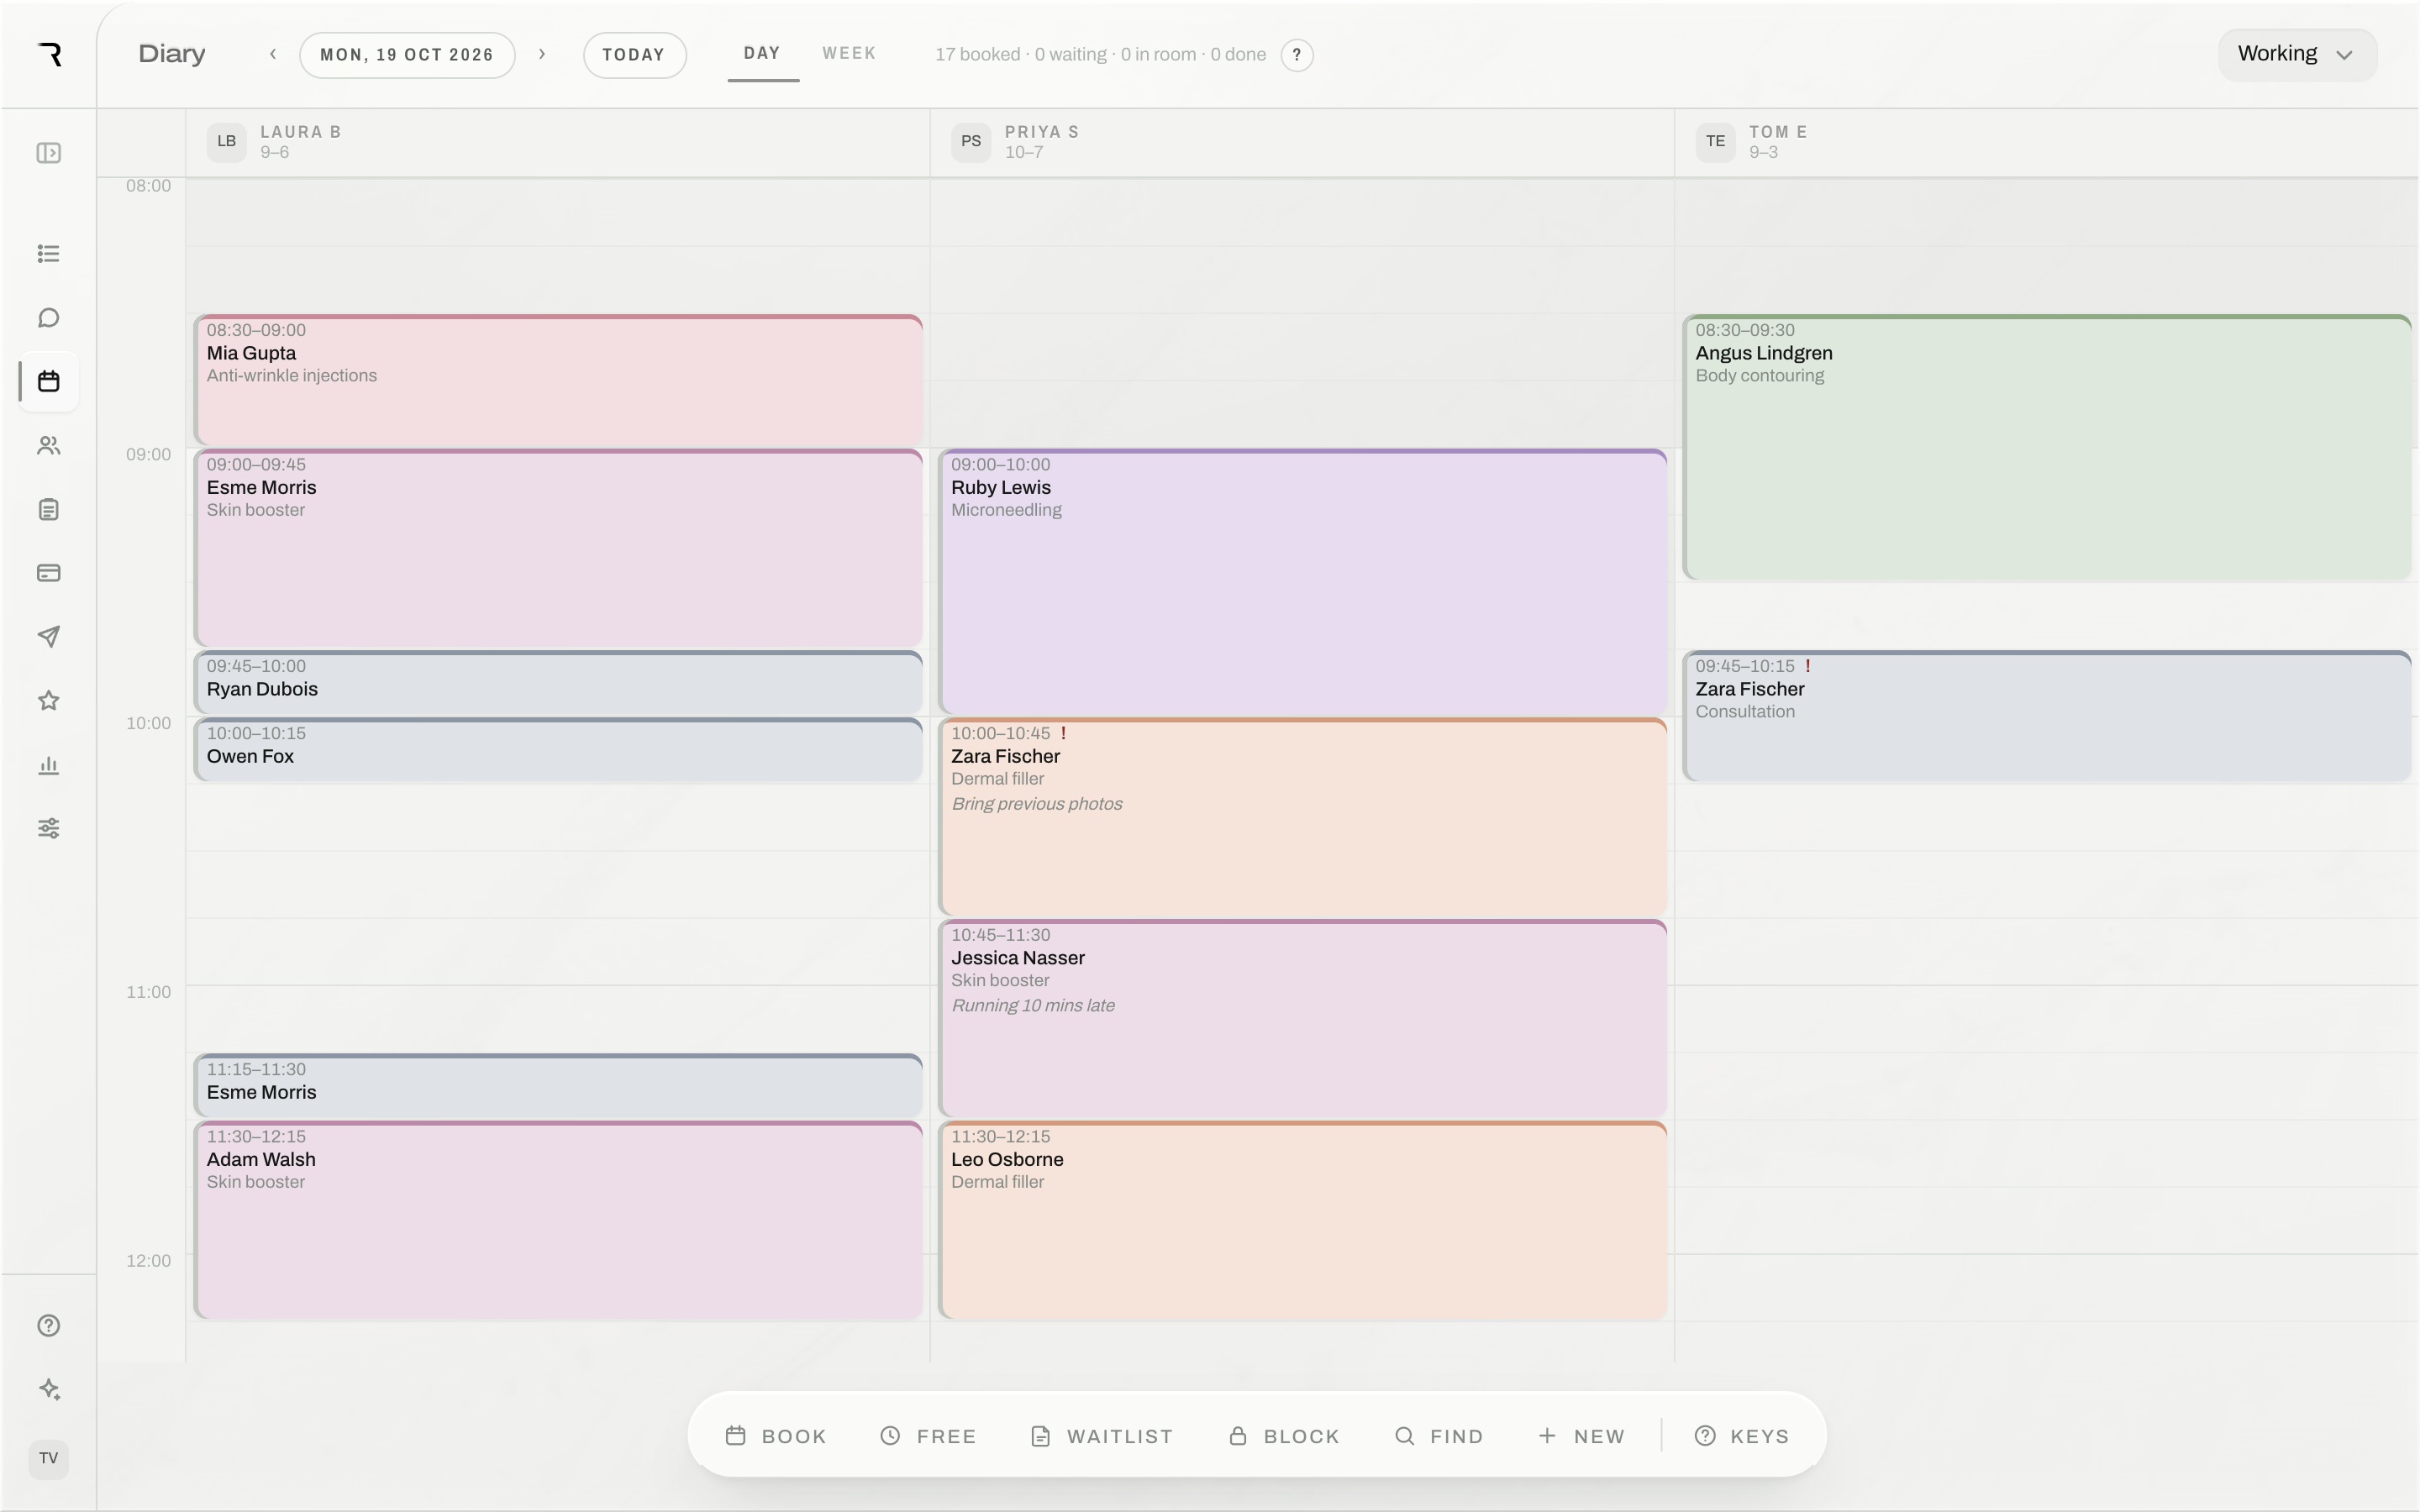Viewport: 2420px width, 1512px height.
Task: Click the LB avatar for Laura B
Action: click(x=227, y=142)
